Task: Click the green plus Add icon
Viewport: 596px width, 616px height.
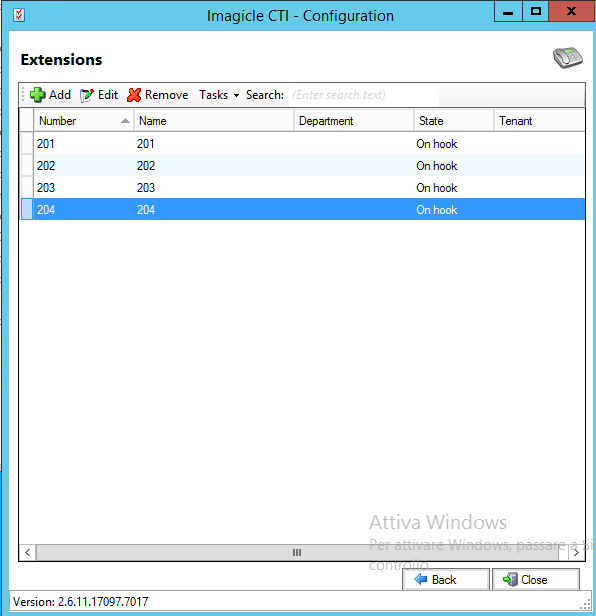Action: (x=37, y=95)
